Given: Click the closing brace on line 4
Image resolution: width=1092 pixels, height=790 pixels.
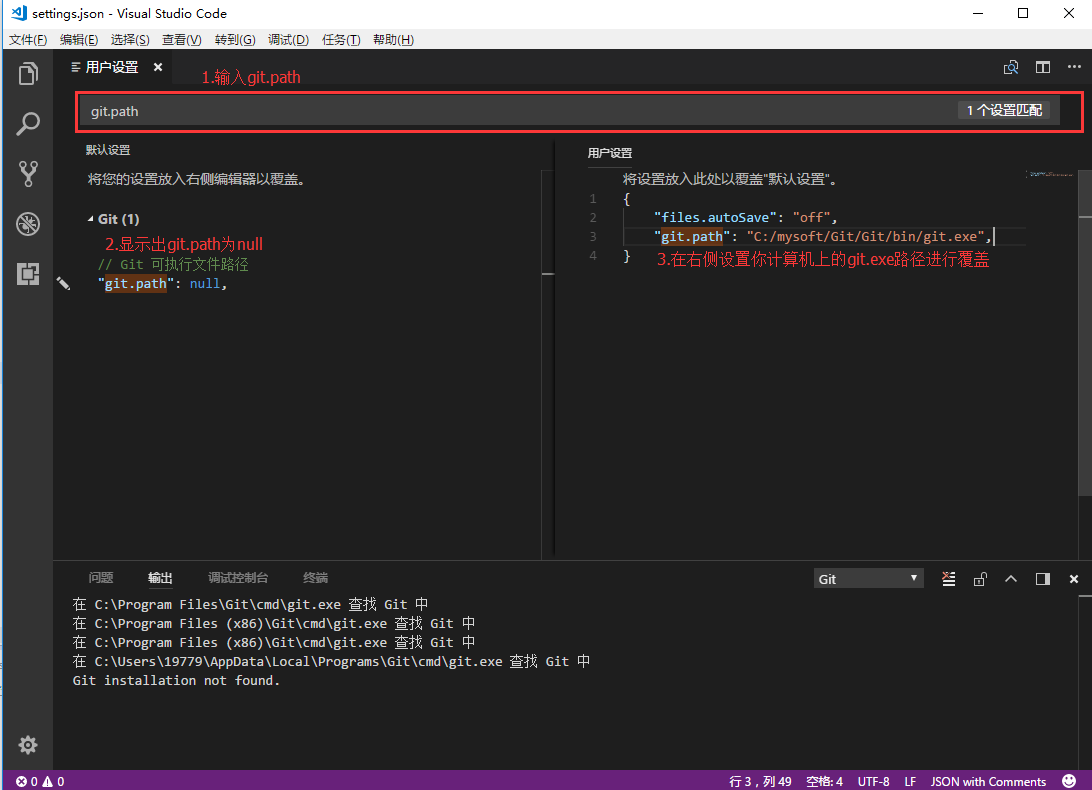Looking at the screenshot, I should click(627, 256).
